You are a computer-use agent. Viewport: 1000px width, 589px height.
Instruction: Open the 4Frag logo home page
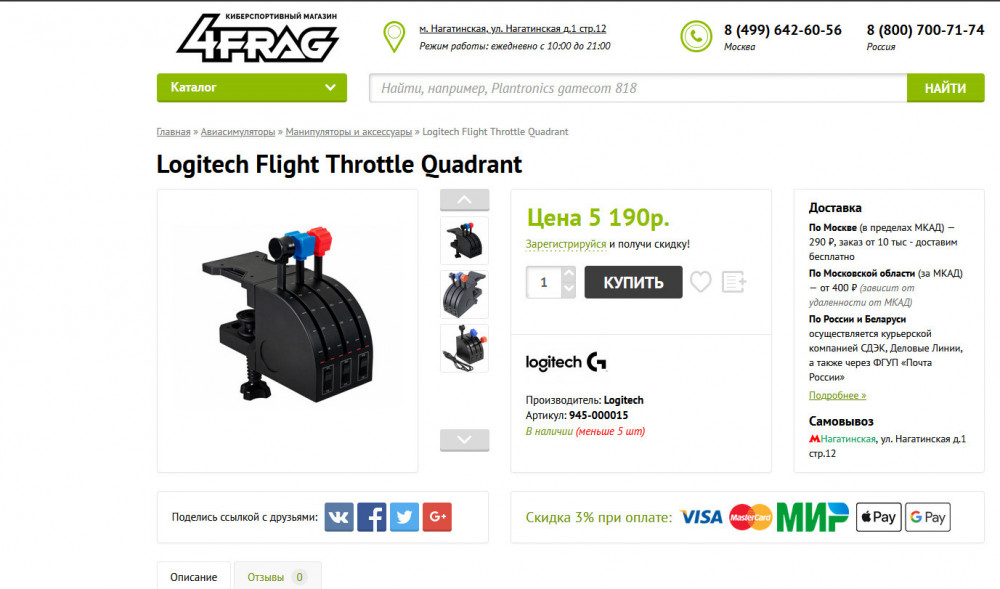coord(257,38)
